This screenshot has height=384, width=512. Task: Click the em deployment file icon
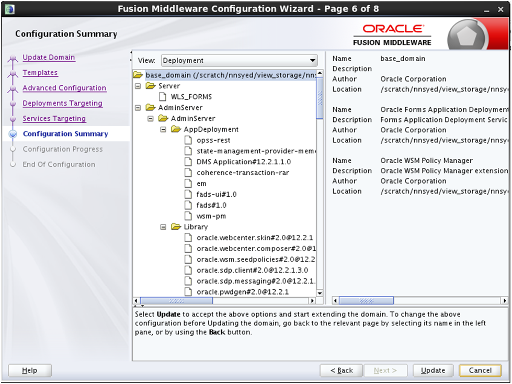[188, 184]
